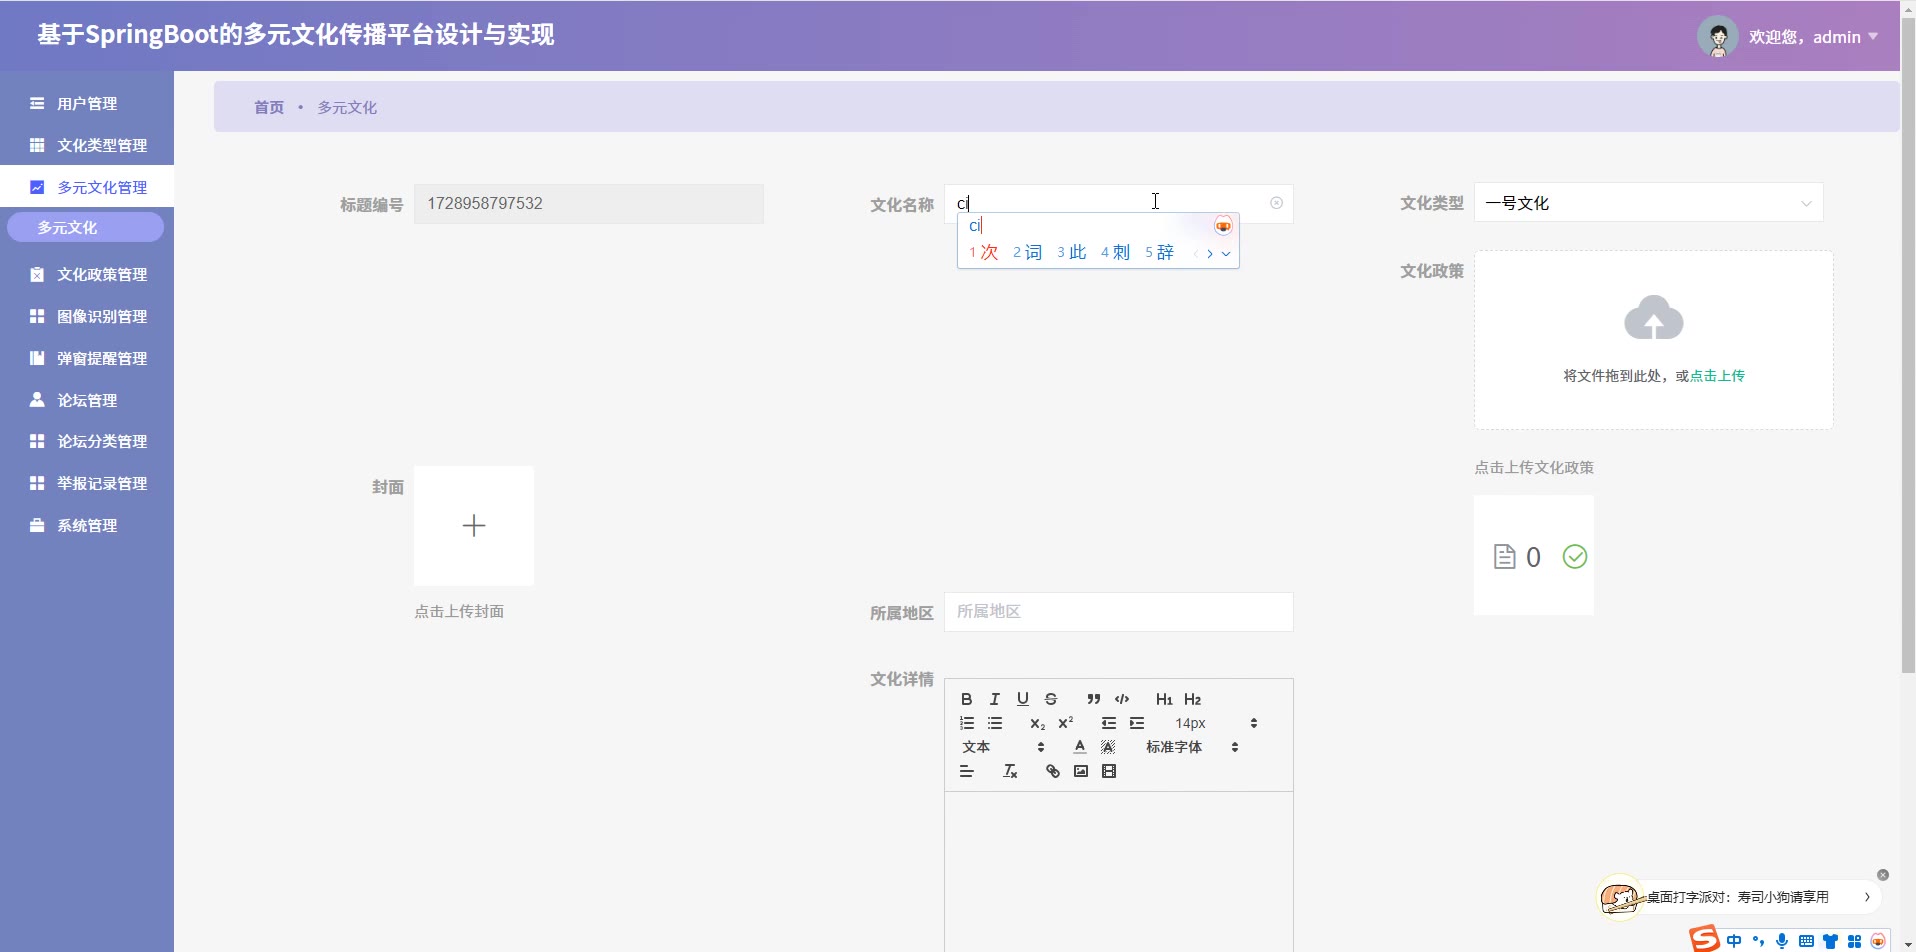Toggle underline formatting in the editor

pyautogui.click(x=1022, y=699)
